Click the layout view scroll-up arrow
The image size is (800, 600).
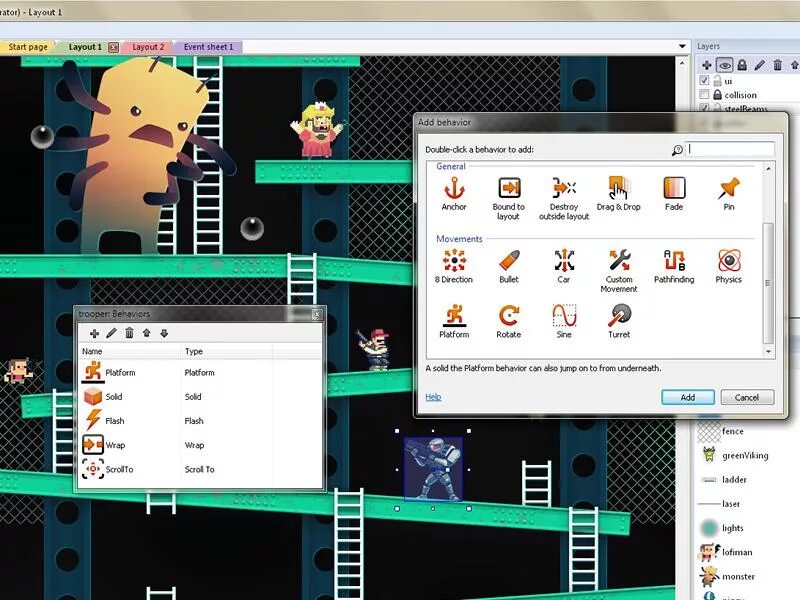pos(683,63)
